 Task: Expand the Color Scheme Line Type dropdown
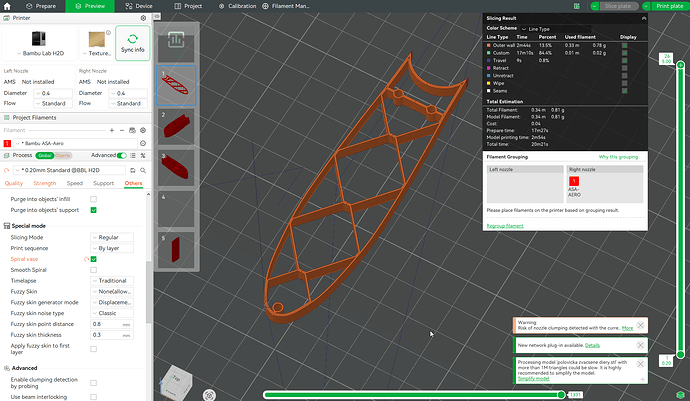536,29
